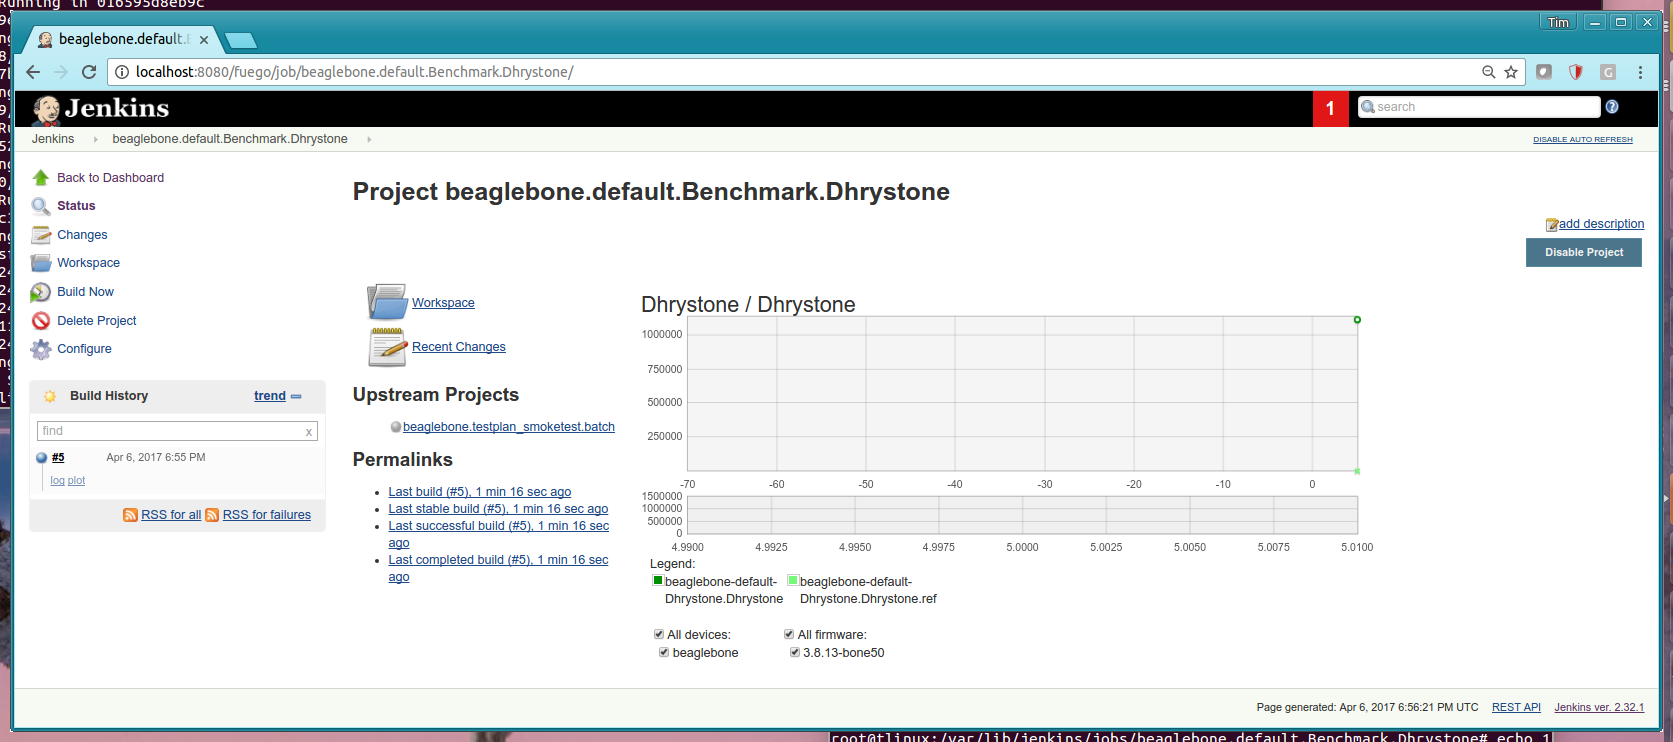
Task: Click the Disable Project button
Action: [x=1583, y=252]
